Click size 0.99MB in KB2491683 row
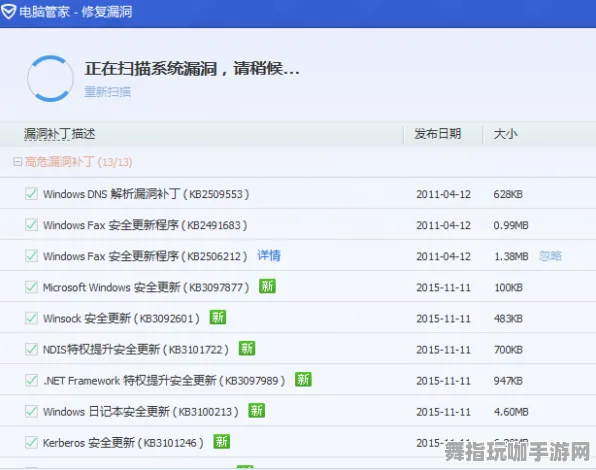This screenshot has width=596, height=470. 511,226
